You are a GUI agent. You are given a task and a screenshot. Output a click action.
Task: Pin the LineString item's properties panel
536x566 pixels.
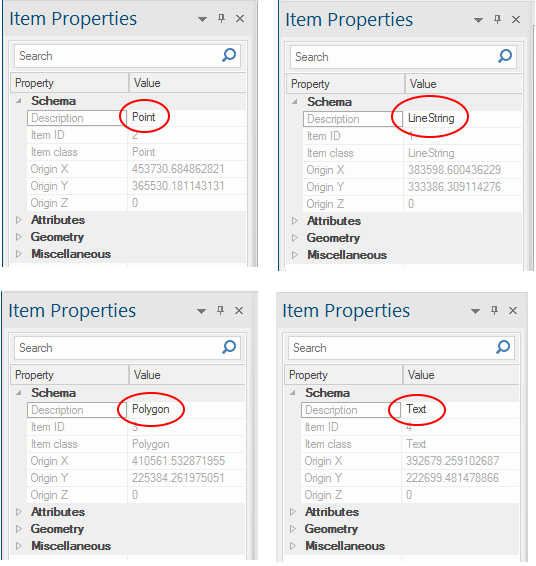(497, 19)
